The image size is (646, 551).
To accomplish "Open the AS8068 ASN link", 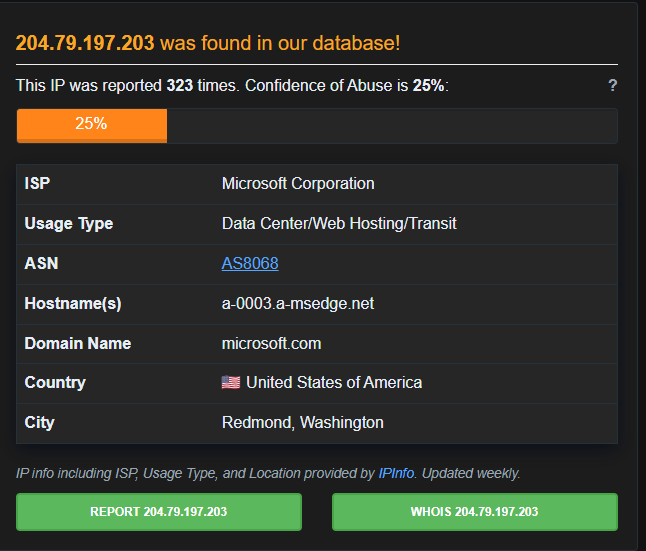I will (x=250, y=263).
